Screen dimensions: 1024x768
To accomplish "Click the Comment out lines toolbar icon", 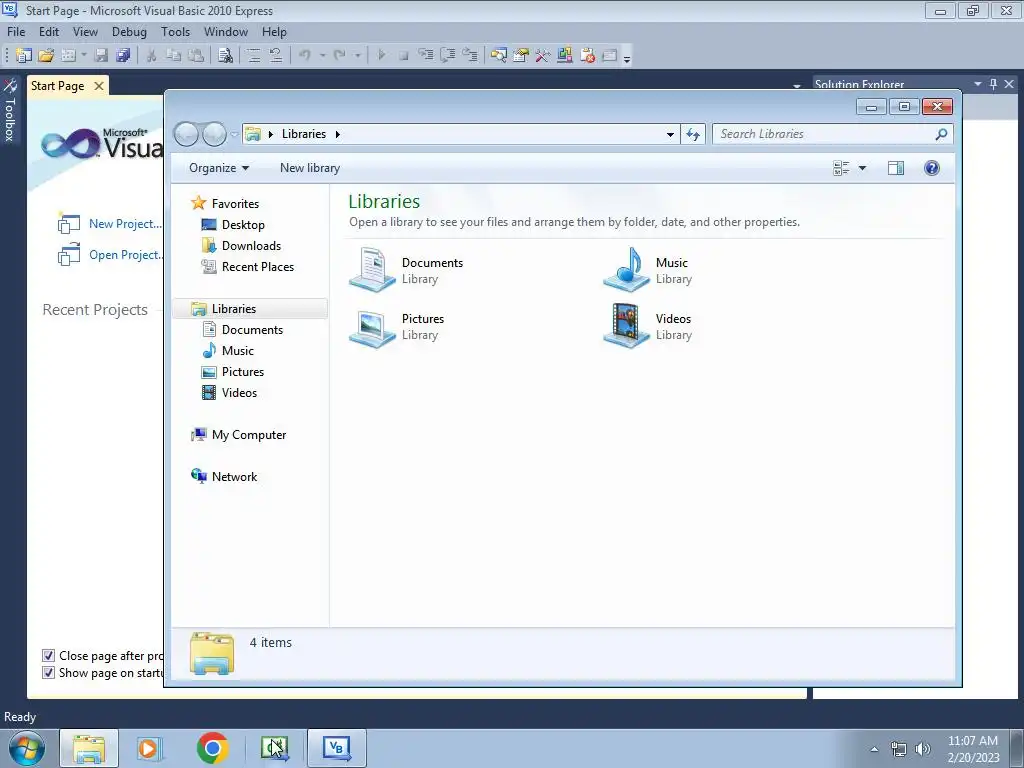I will (254, 56).
